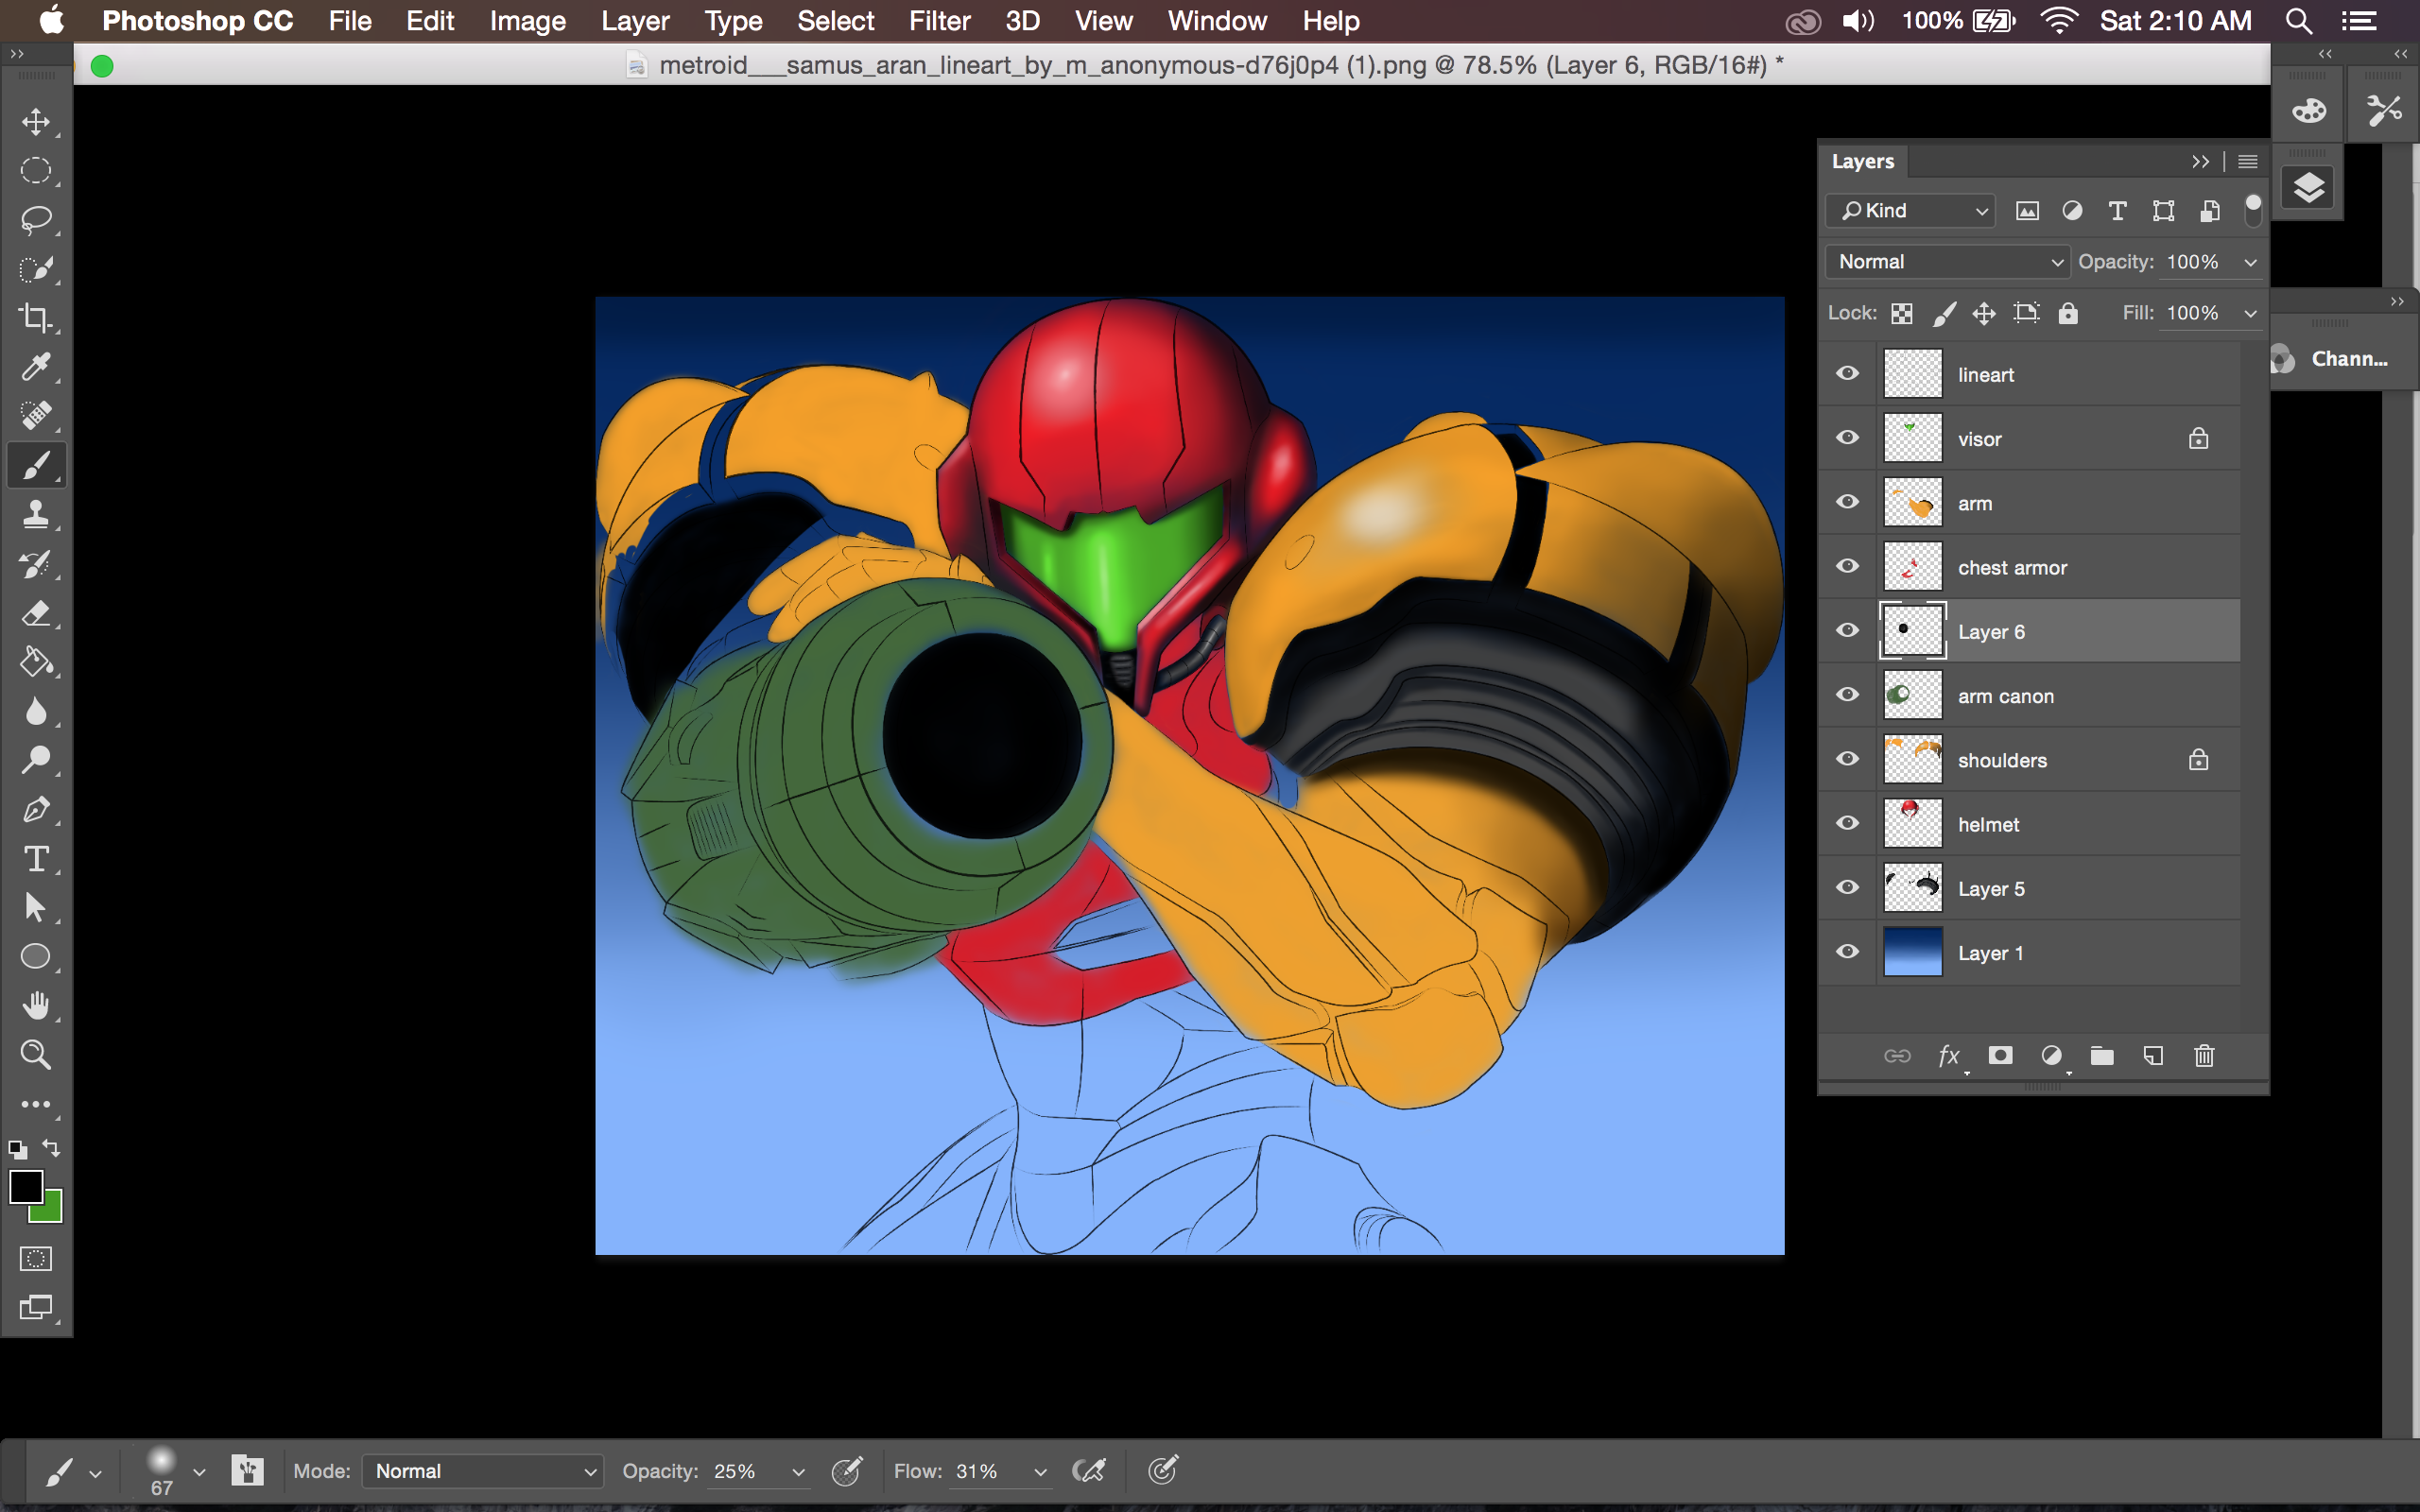
Task: Select the Lasso tool
Action: (36, 220)
